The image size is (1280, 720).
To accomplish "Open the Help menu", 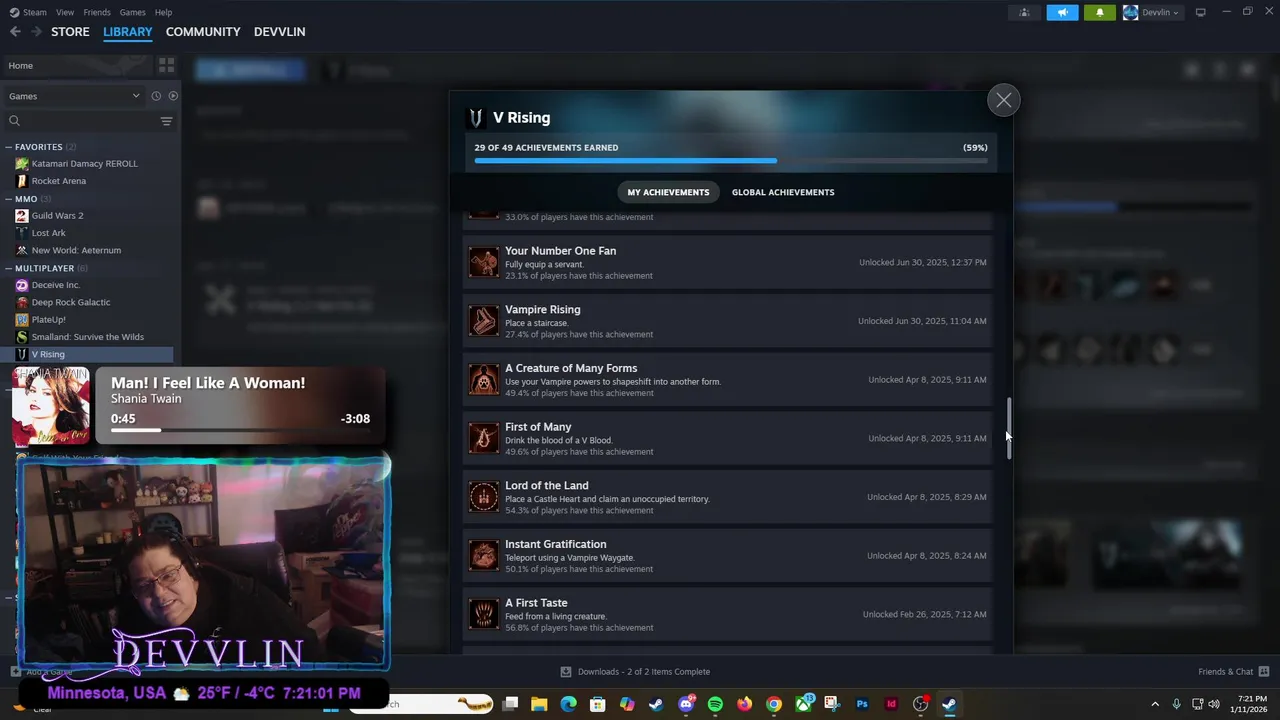I will click(x=163, y=12).
